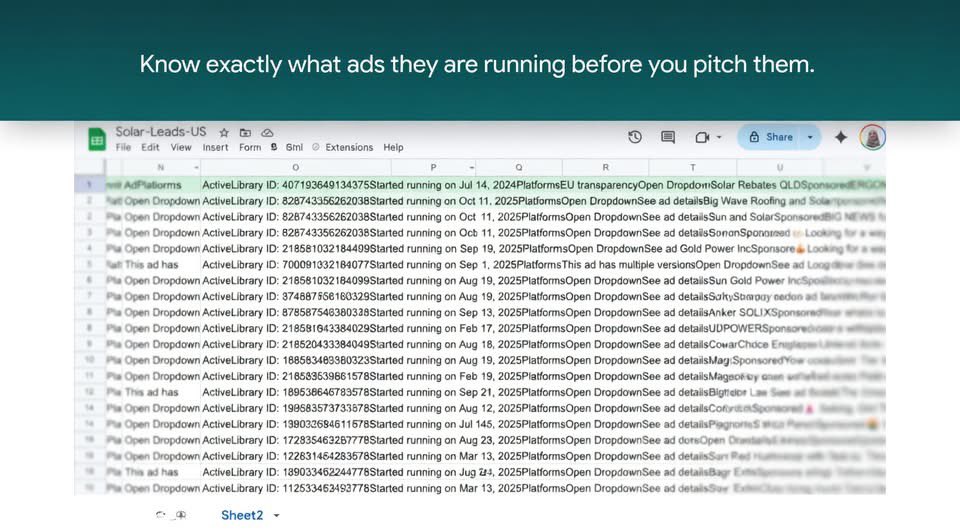960x531 pixels.
Task: Select the column R header
Action: (x=606, y=167)
